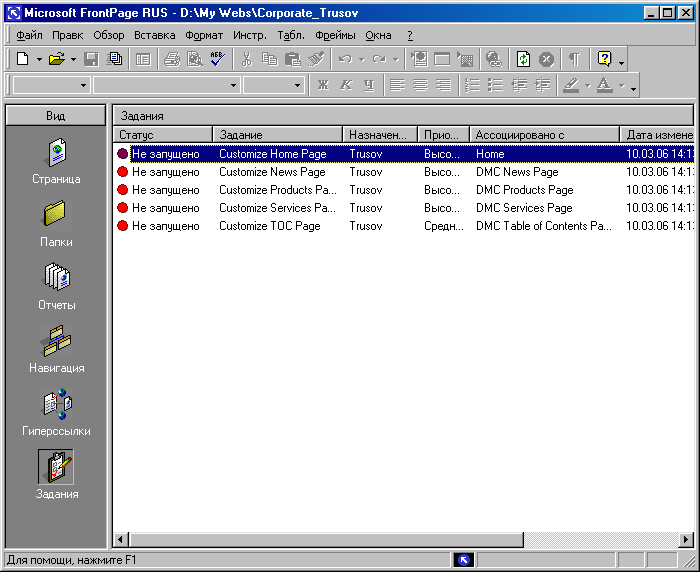The width and height of the screenshot is (700, 572).
Task: Click the Preview in Browser icon
Action: pyautogui.click(x=195, y=59)
